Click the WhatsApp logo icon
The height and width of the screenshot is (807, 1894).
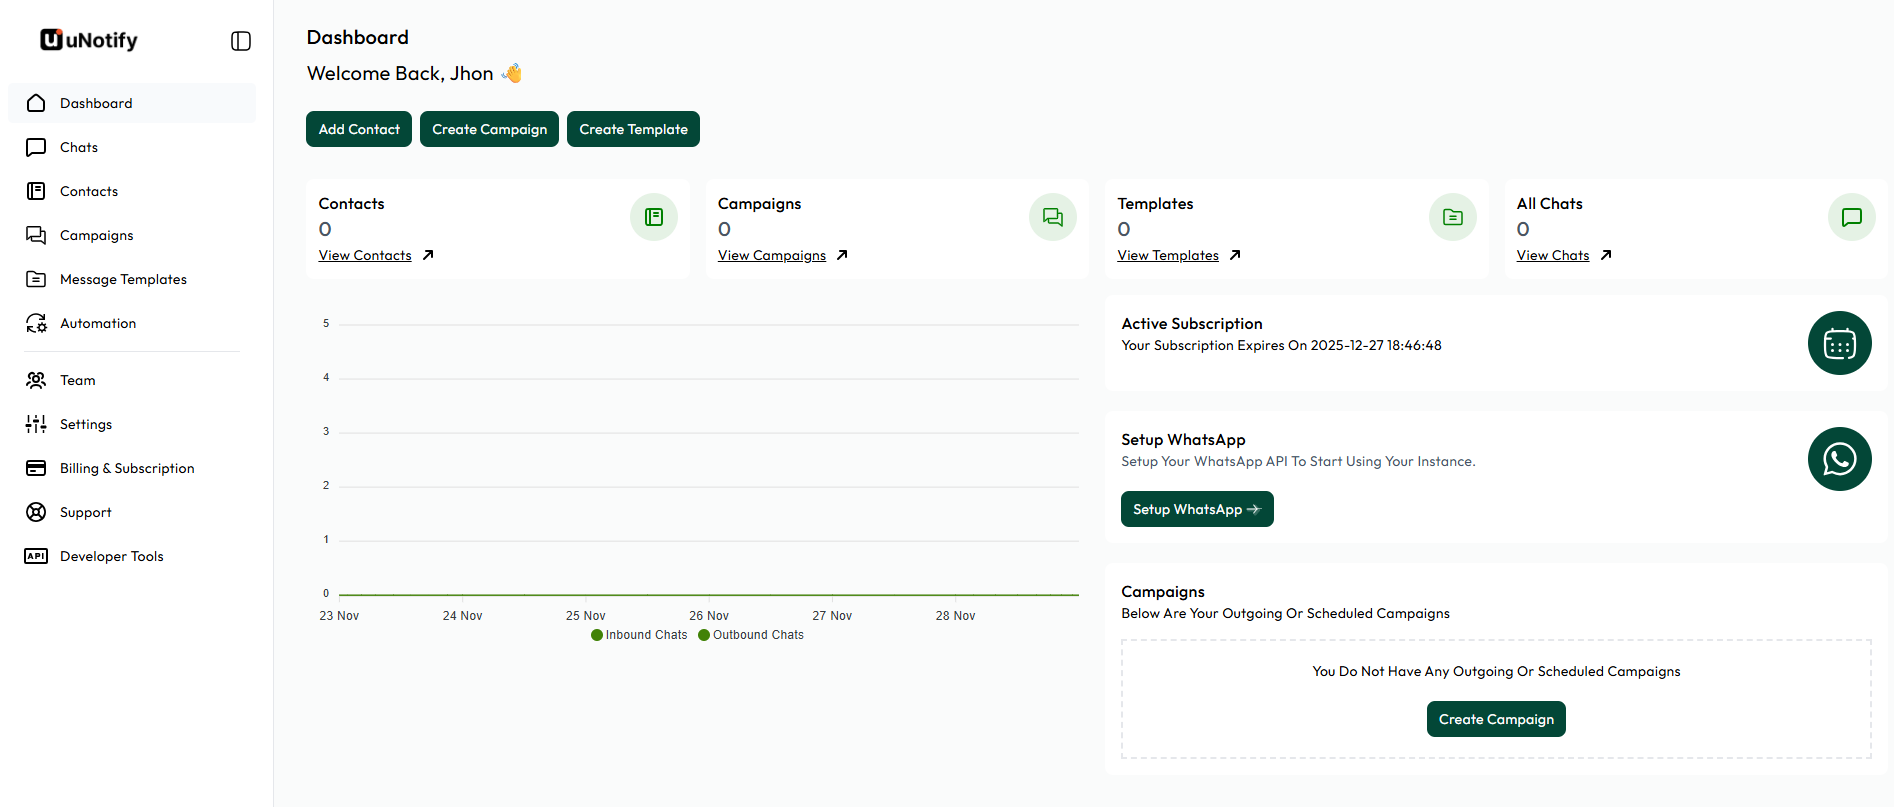[x=1839, y=459]
